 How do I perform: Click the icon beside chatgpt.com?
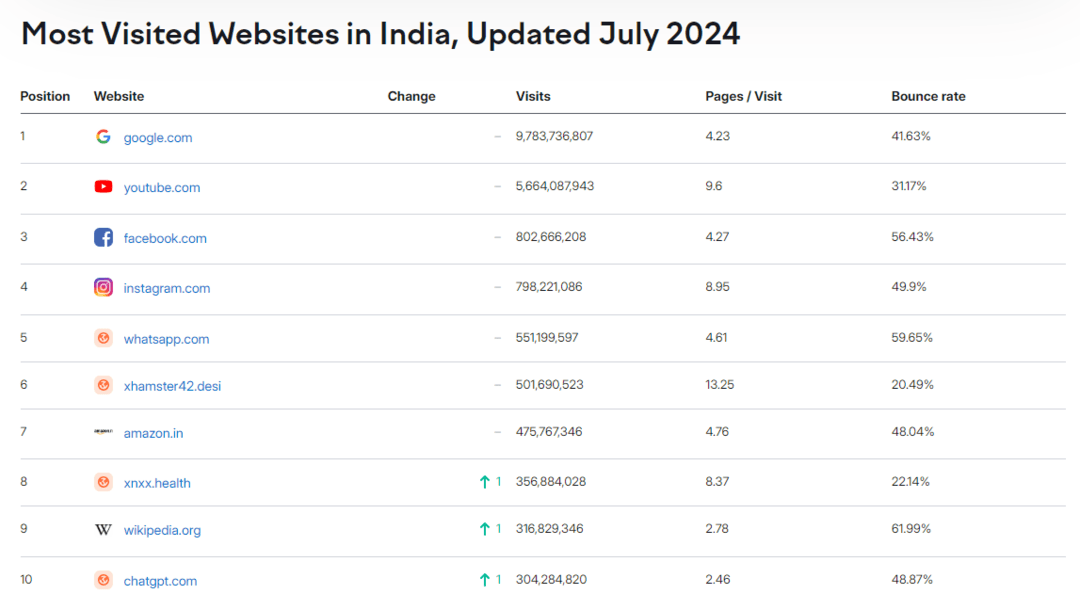[x=103, y=580]
